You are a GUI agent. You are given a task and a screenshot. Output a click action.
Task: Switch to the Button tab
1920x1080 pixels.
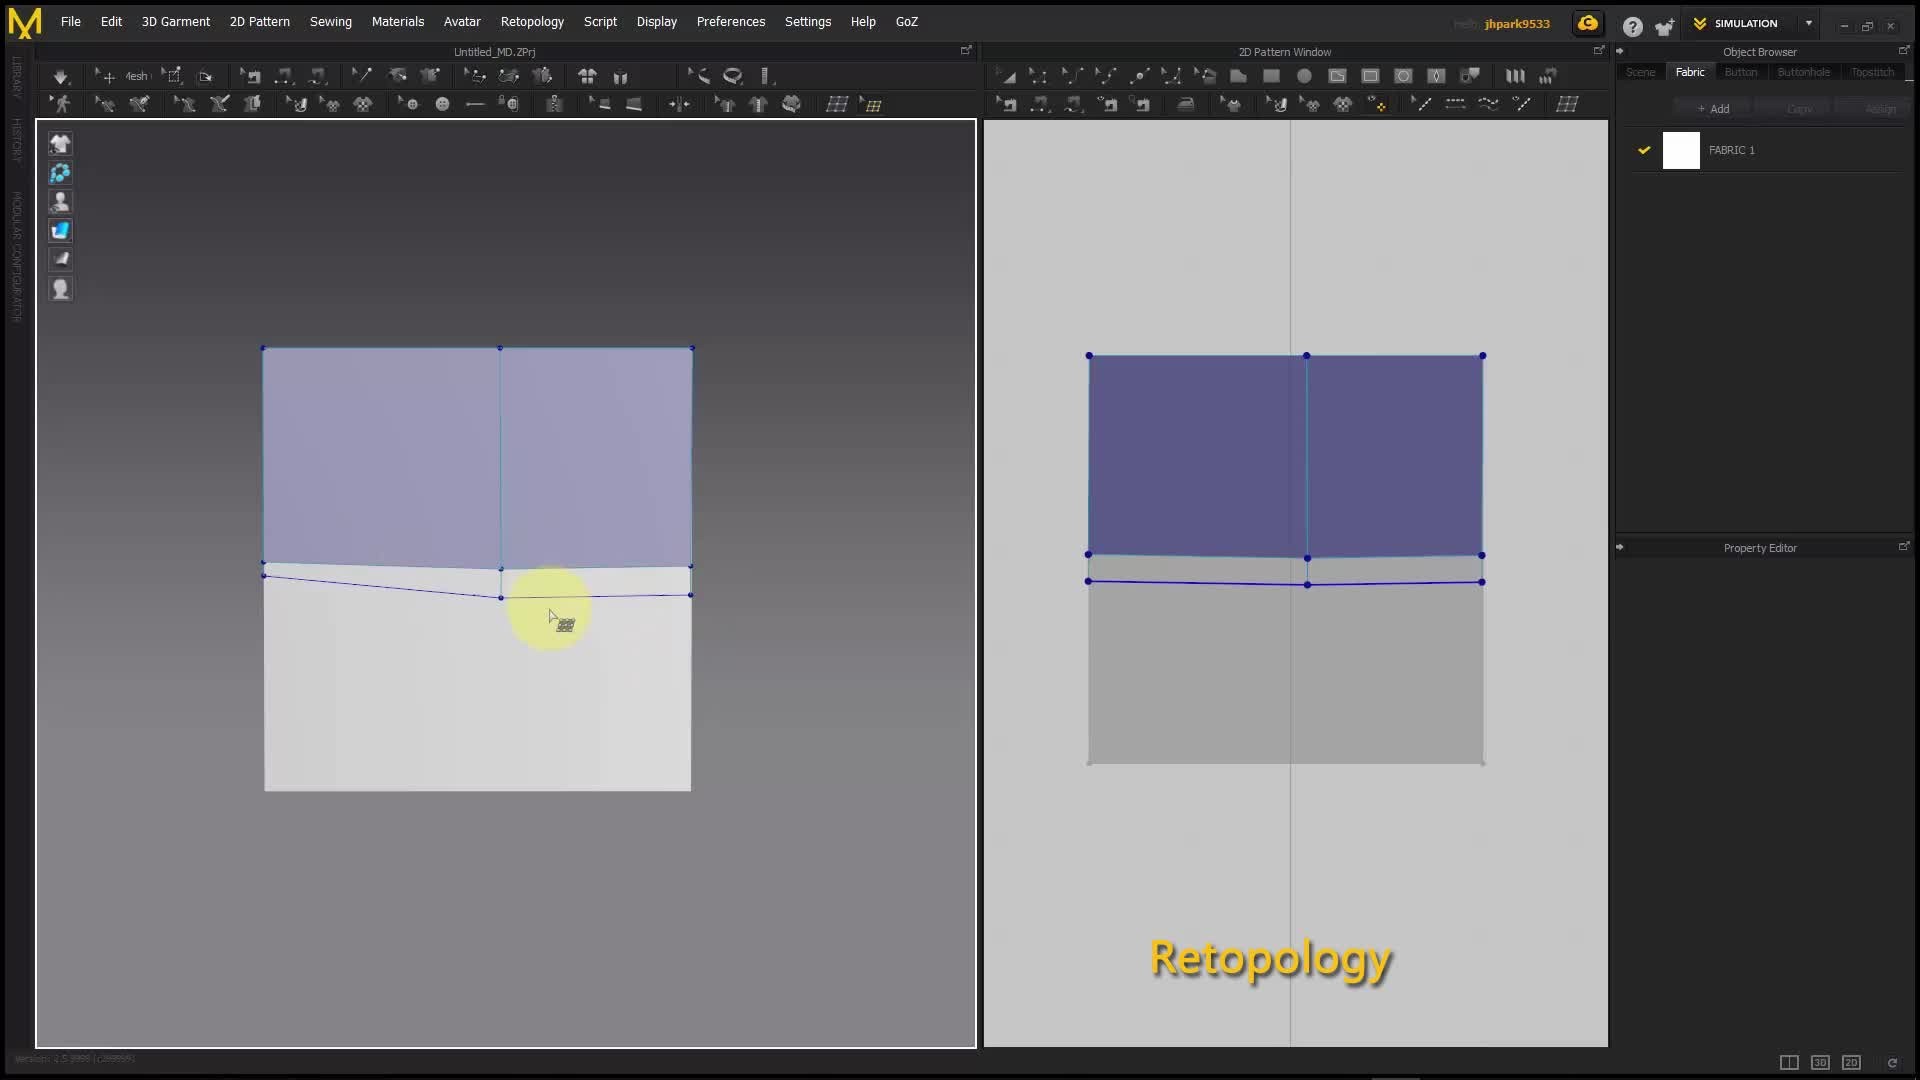click(x=1740, y=72)
